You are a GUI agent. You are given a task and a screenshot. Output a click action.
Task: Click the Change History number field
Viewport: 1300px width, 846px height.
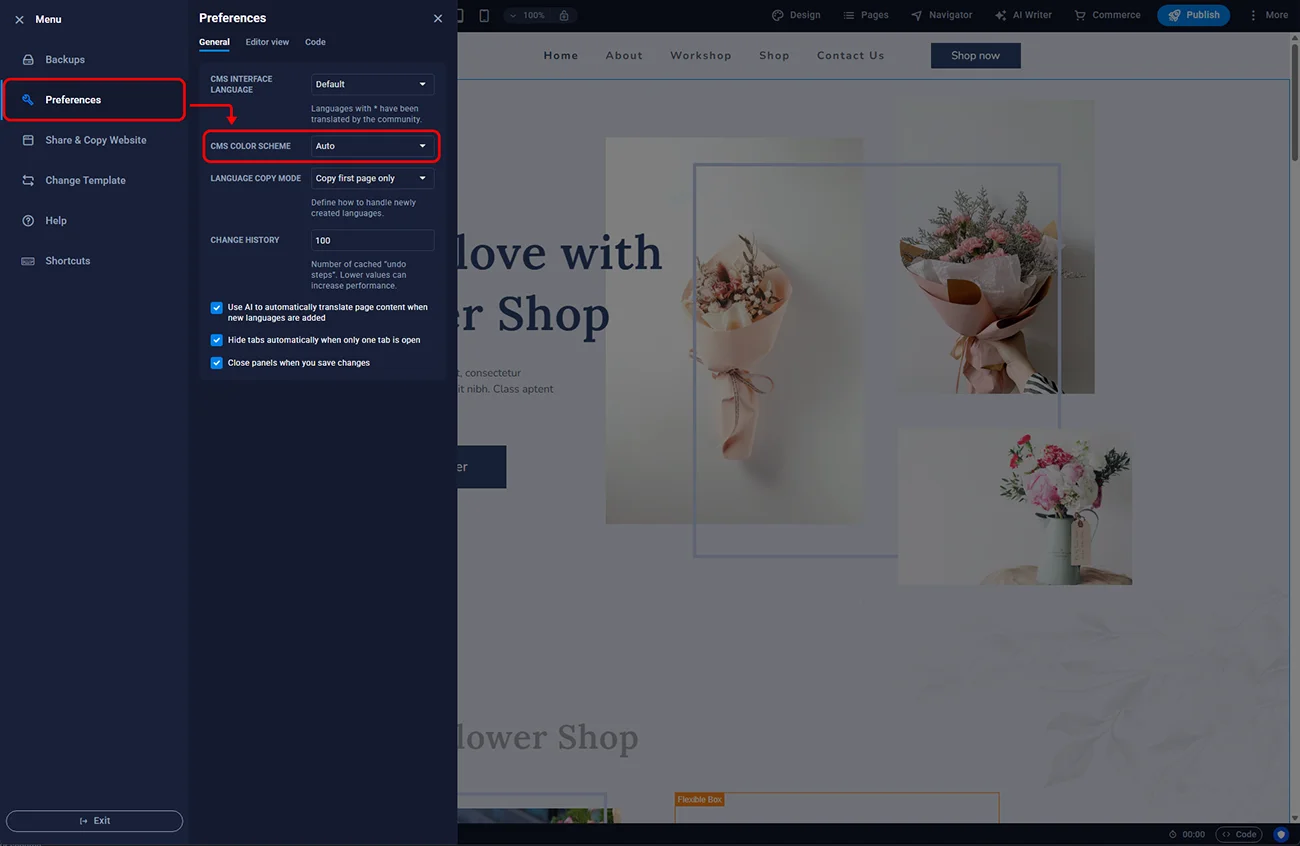tap(372, 241)
